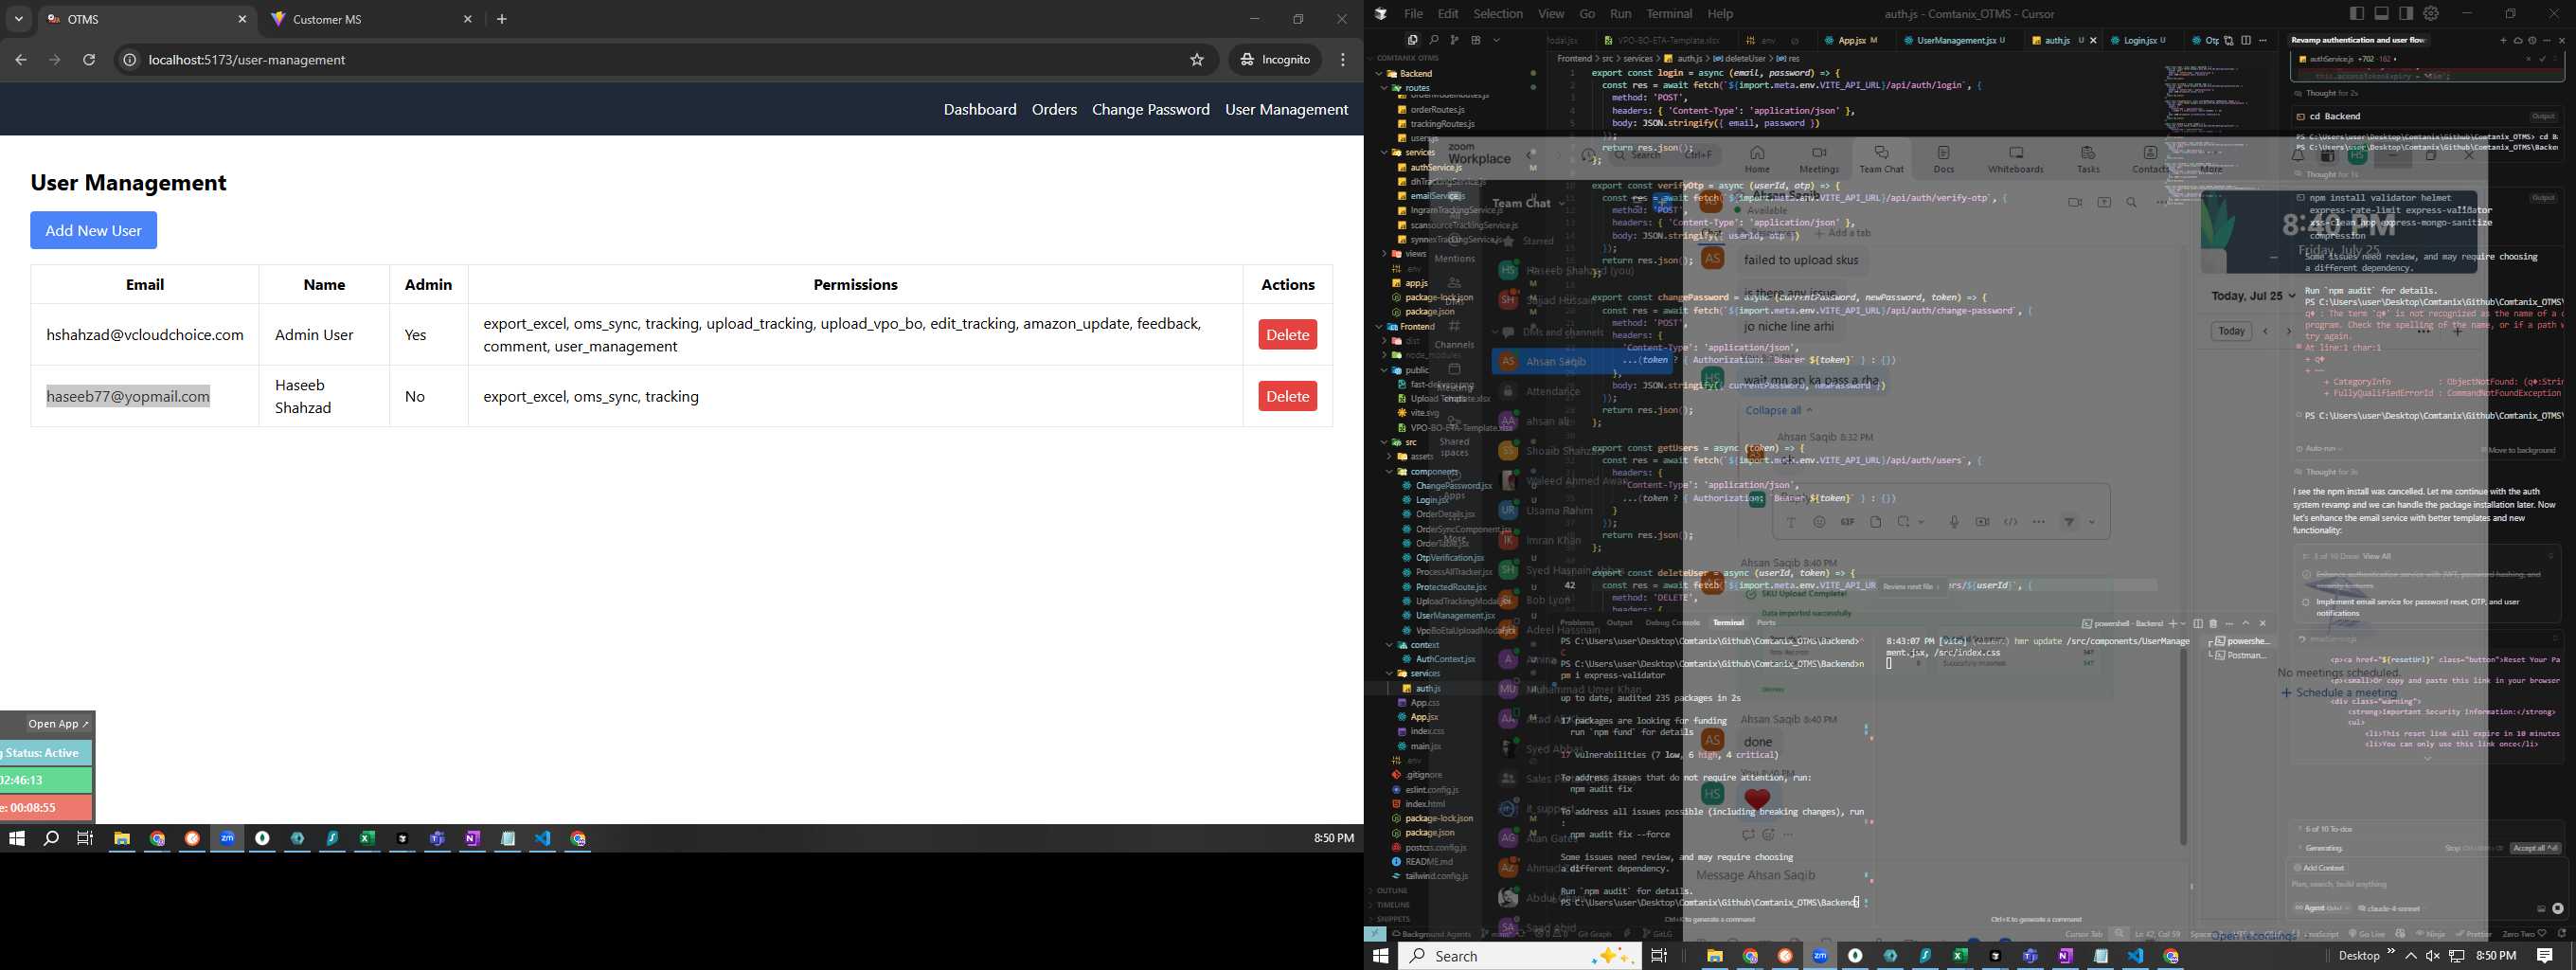
Task: Bookmark this page with the star icon
Action: point(1197,60)
